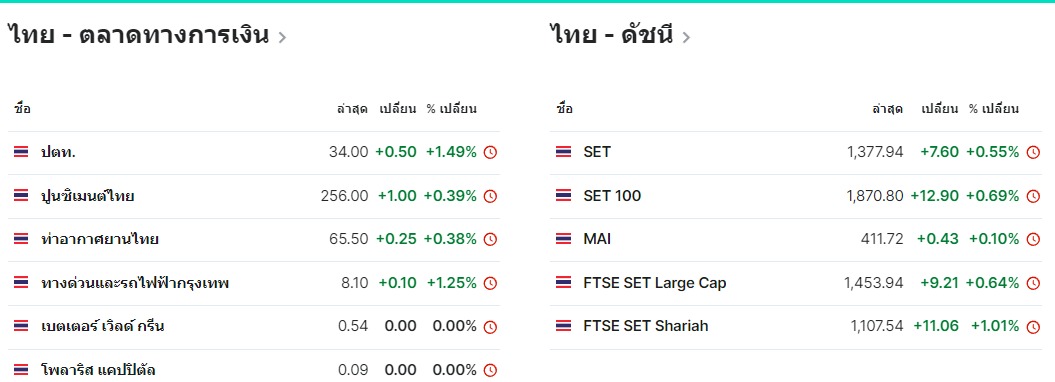
Task: Click clock icon in FTSE SET Shariah row
Action: [1033, 327]
